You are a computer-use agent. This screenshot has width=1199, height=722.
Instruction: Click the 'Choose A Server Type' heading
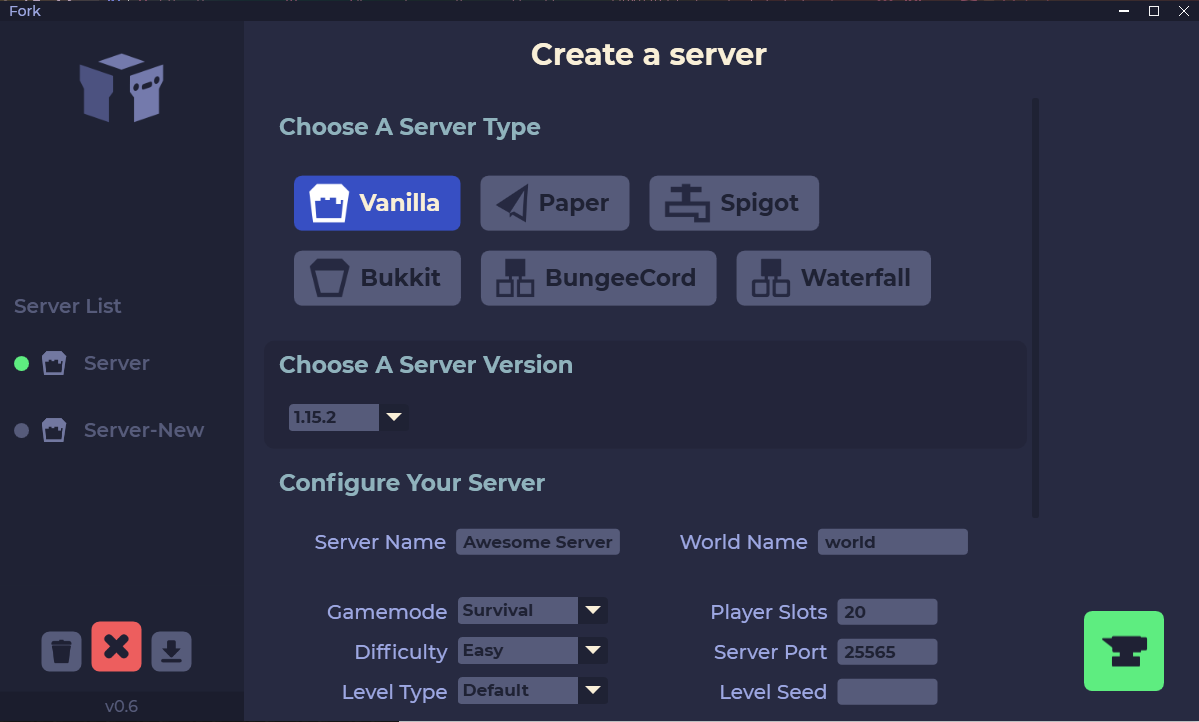point(409,127)
